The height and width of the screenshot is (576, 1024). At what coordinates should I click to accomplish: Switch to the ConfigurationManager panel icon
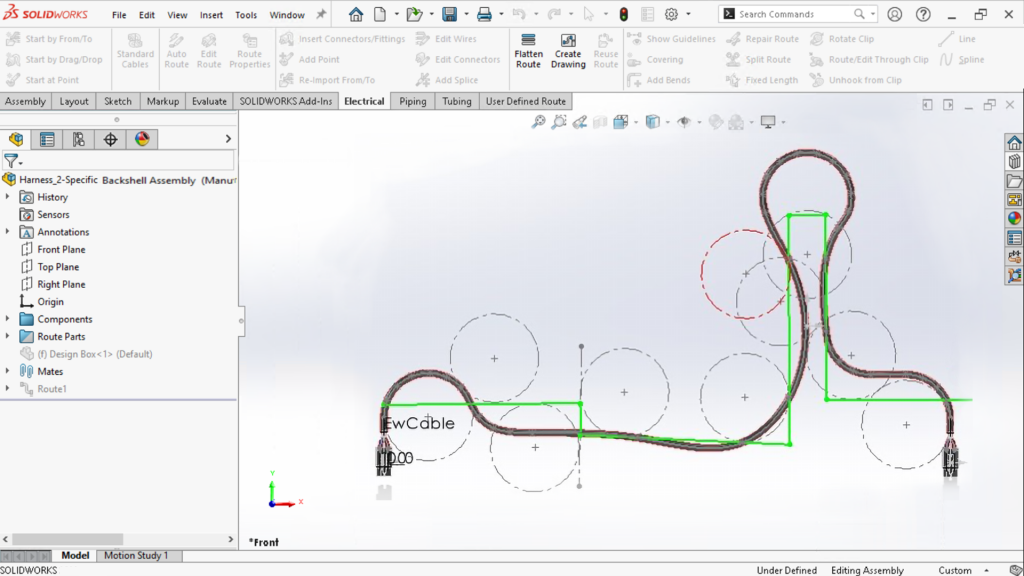point(78,139)
